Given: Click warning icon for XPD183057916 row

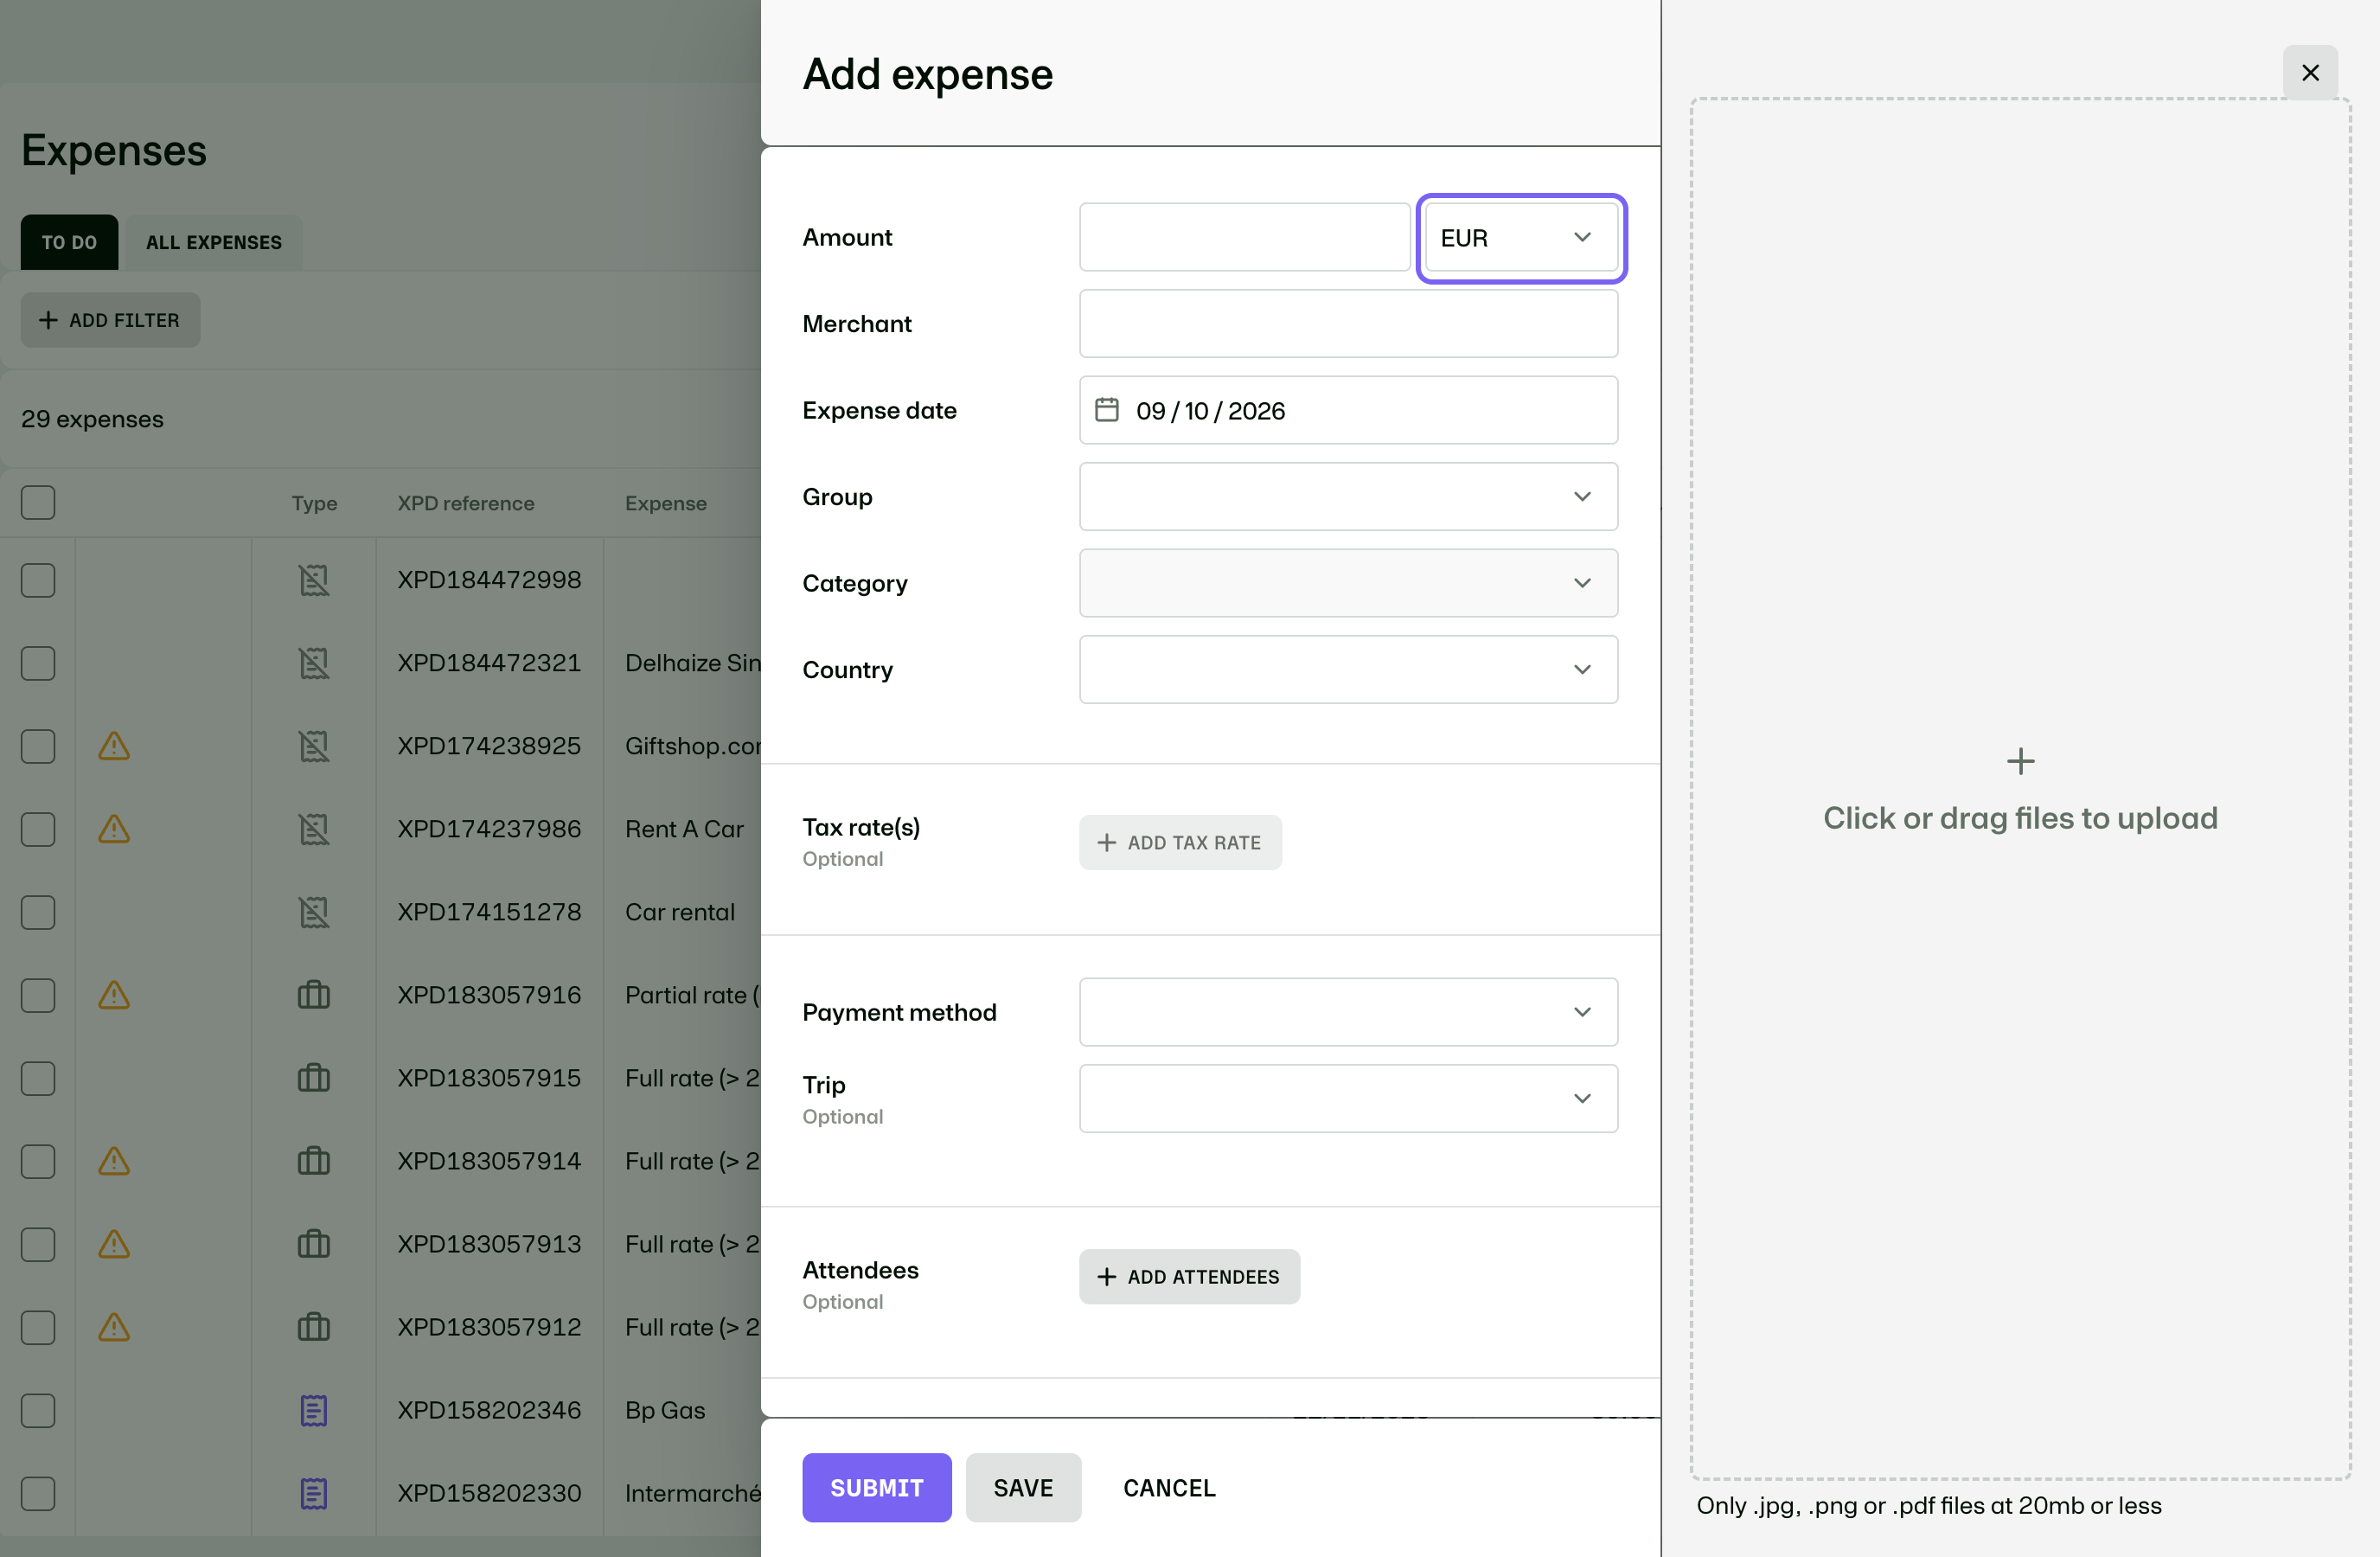Looking at the screenshot, I should pyautogui.click(x=114, y=995).
